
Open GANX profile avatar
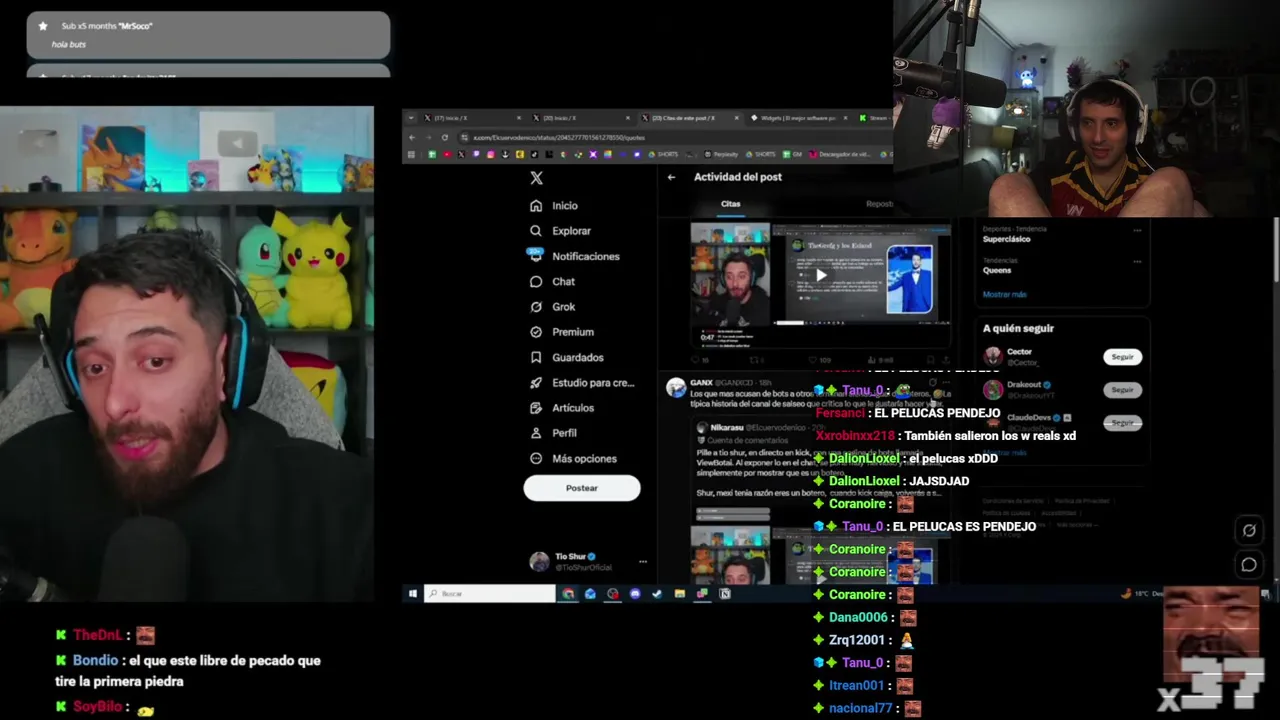click(x=677, y=387)
